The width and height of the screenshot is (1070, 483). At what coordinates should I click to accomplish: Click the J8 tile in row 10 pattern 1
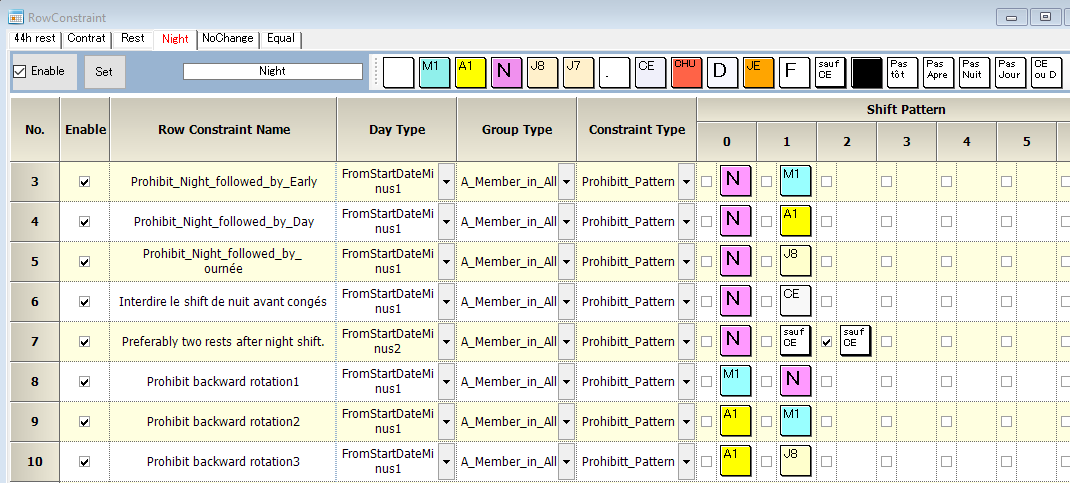[x=795, y=460]
